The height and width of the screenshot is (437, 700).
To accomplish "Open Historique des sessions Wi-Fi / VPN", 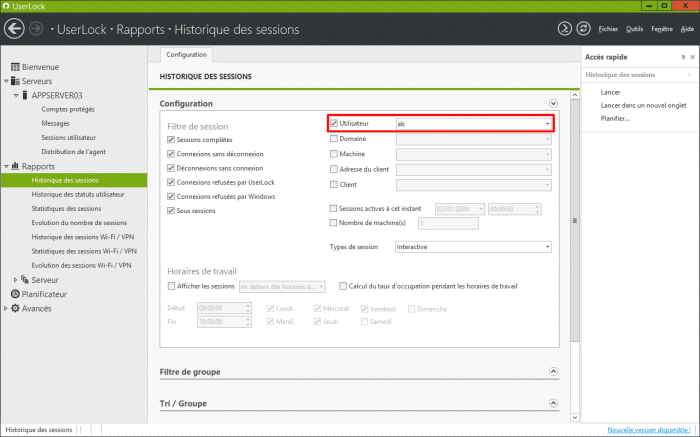I will (83, 237).
